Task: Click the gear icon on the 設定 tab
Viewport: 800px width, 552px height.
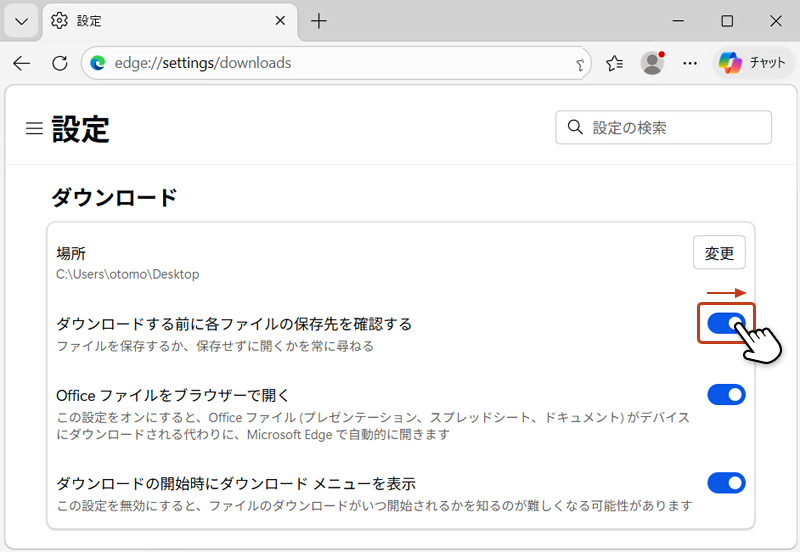Action: tap(59, 21)
